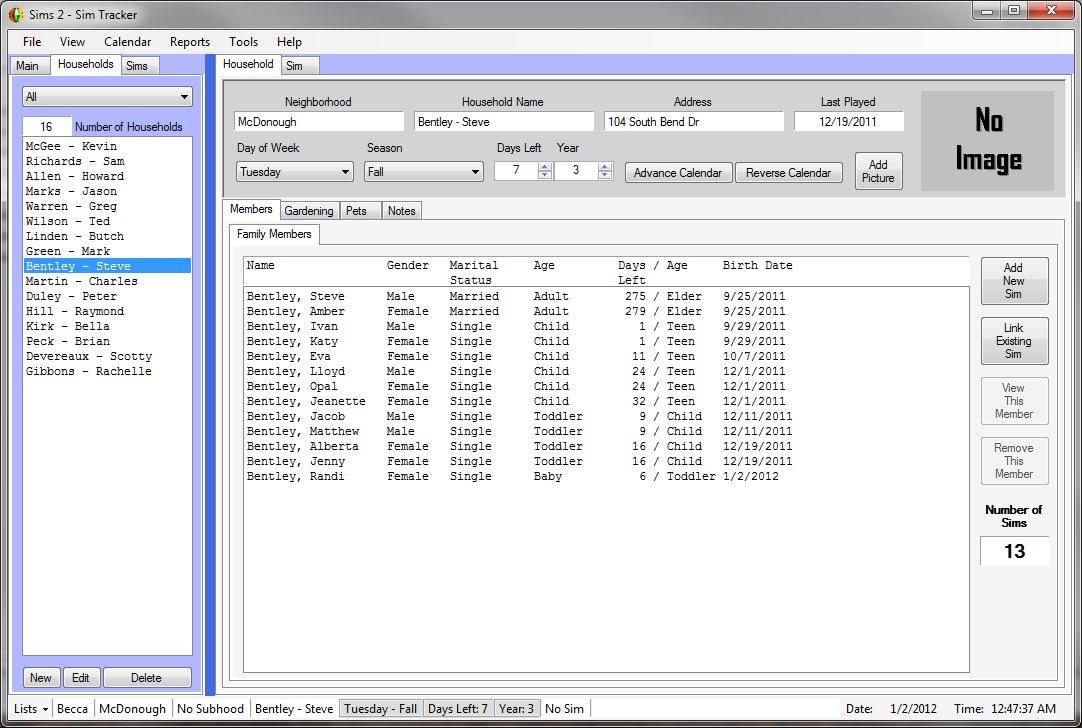Image resolution: width=1082 pixels, height=728 pixels.
Task: Click the Add Picture button
Action: [878, 171]
